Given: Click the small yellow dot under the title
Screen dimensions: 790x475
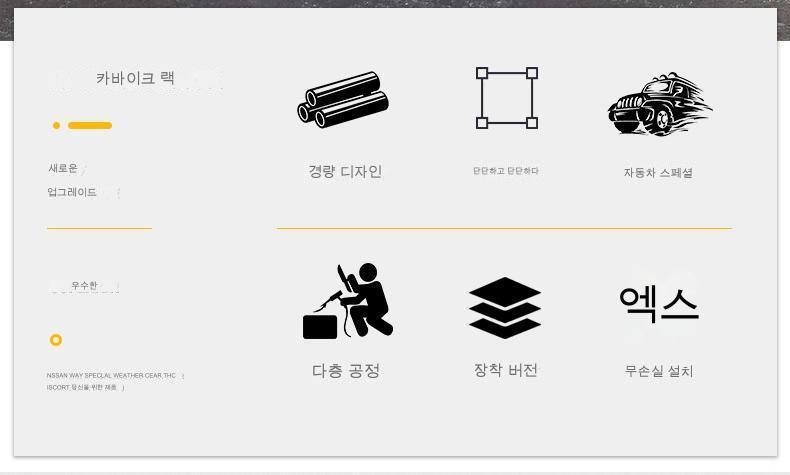Looking at the screenshot, I should 56,125.
